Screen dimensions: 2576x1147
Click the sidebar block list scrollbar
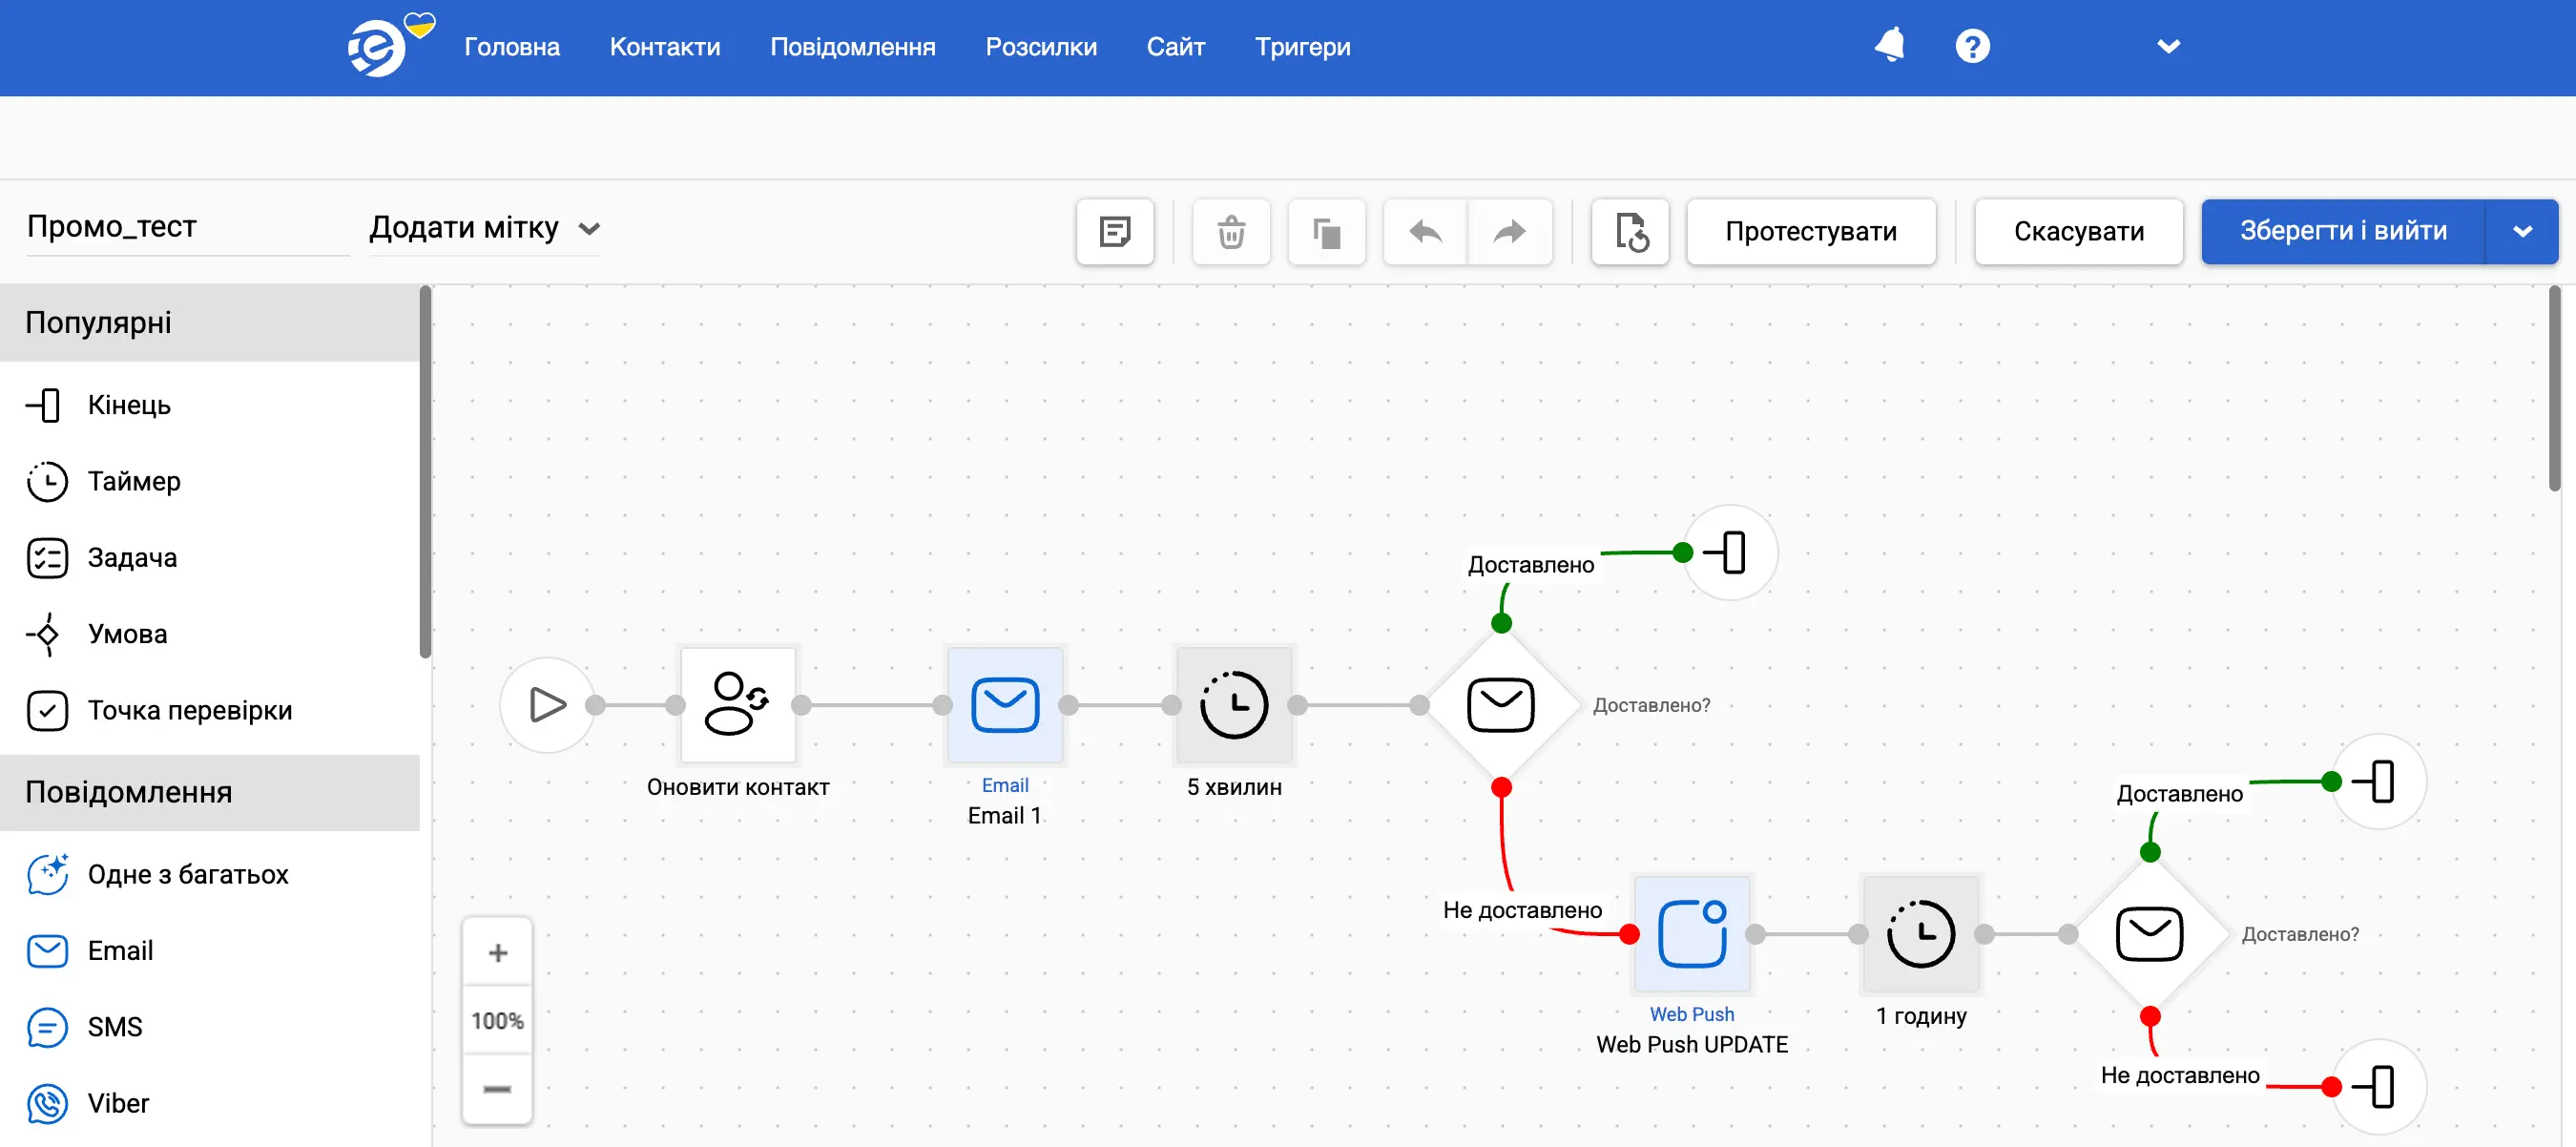click(x=425, y=472)
